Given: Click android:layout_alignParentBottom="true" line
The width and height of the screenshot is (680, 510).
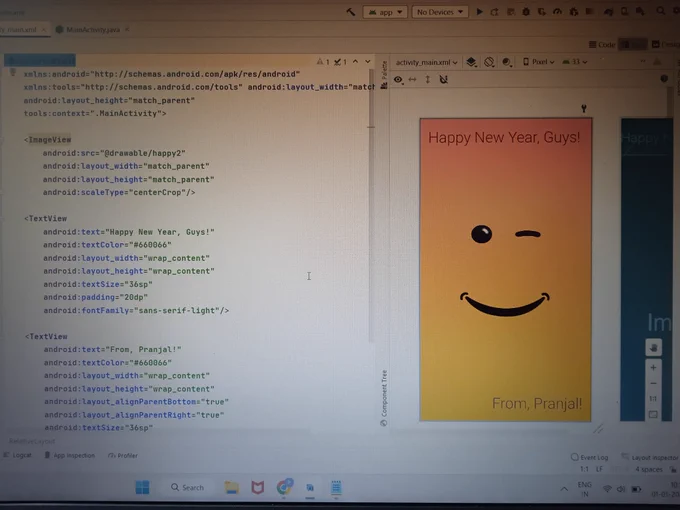Looking at the screenshot, I should [136, 402].
